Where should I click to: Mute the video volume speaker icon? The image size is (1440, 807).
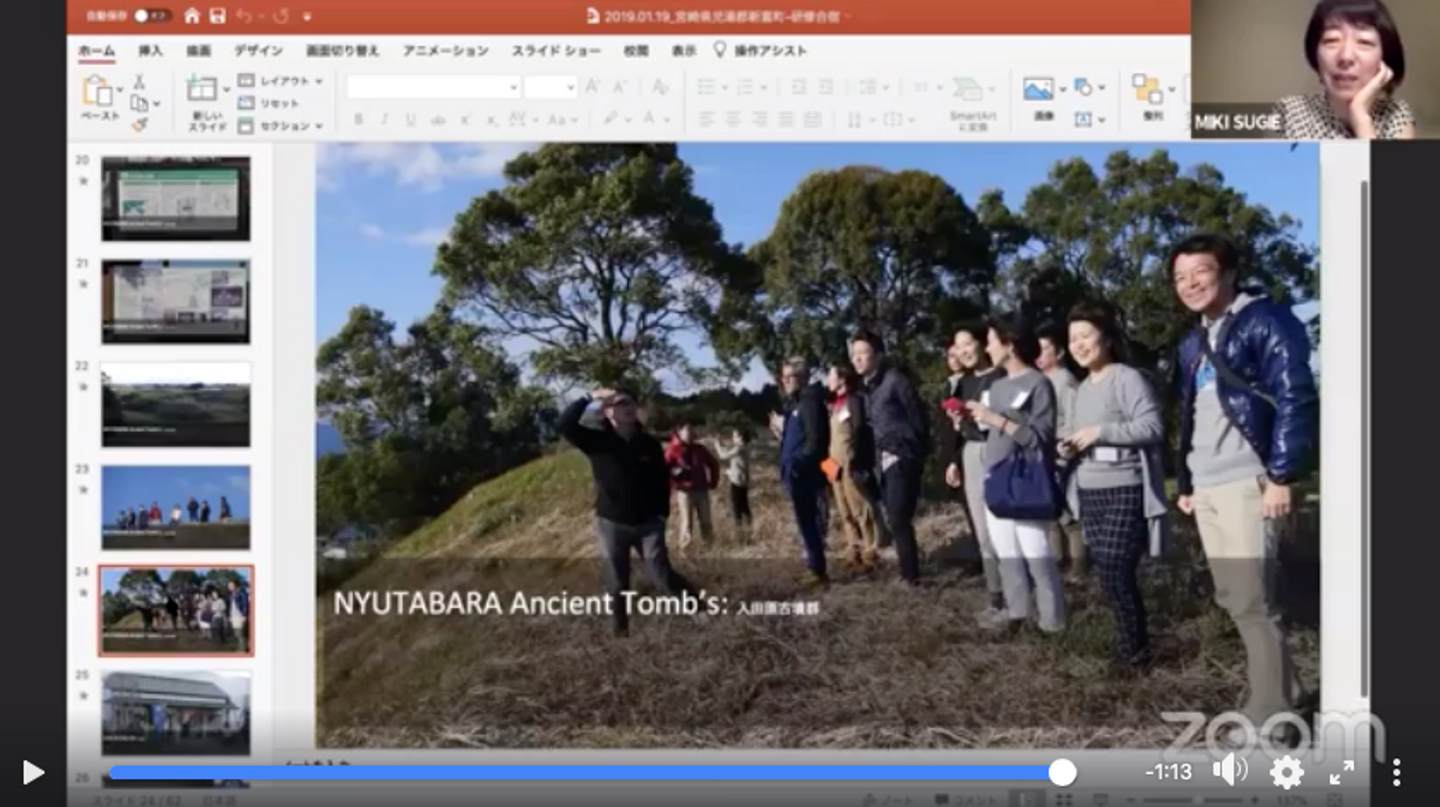click(x=1229, y=770)
